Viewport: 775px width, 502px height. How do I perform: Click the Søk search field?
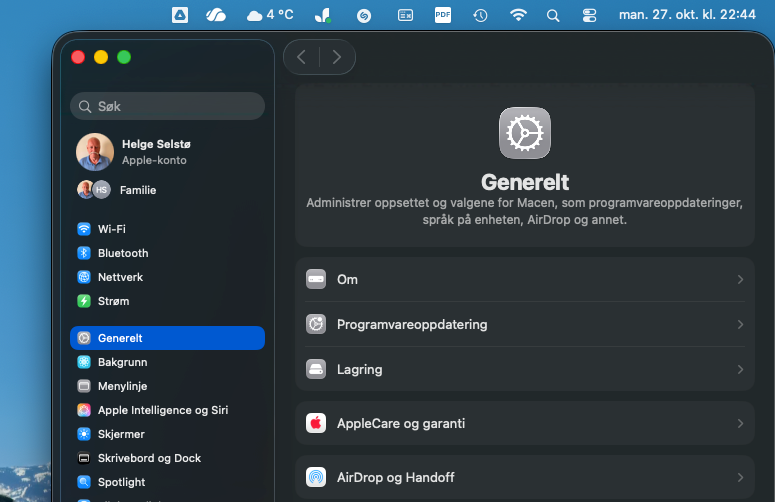[x=167, y=106]
